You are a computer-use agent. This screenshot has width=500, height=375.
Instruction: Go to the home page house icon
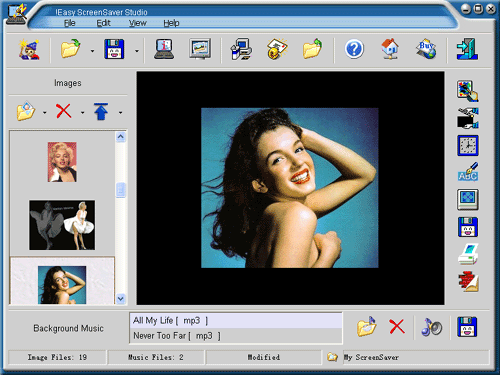[390, 49]
